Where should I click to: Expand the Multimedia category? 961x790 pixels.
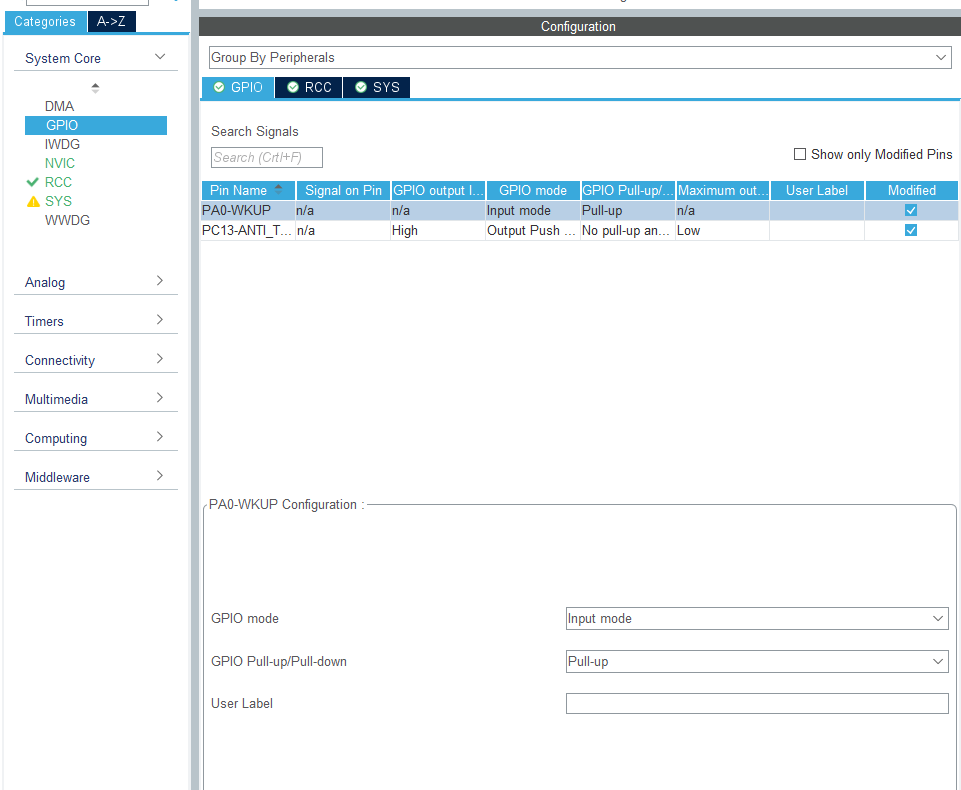96,399
